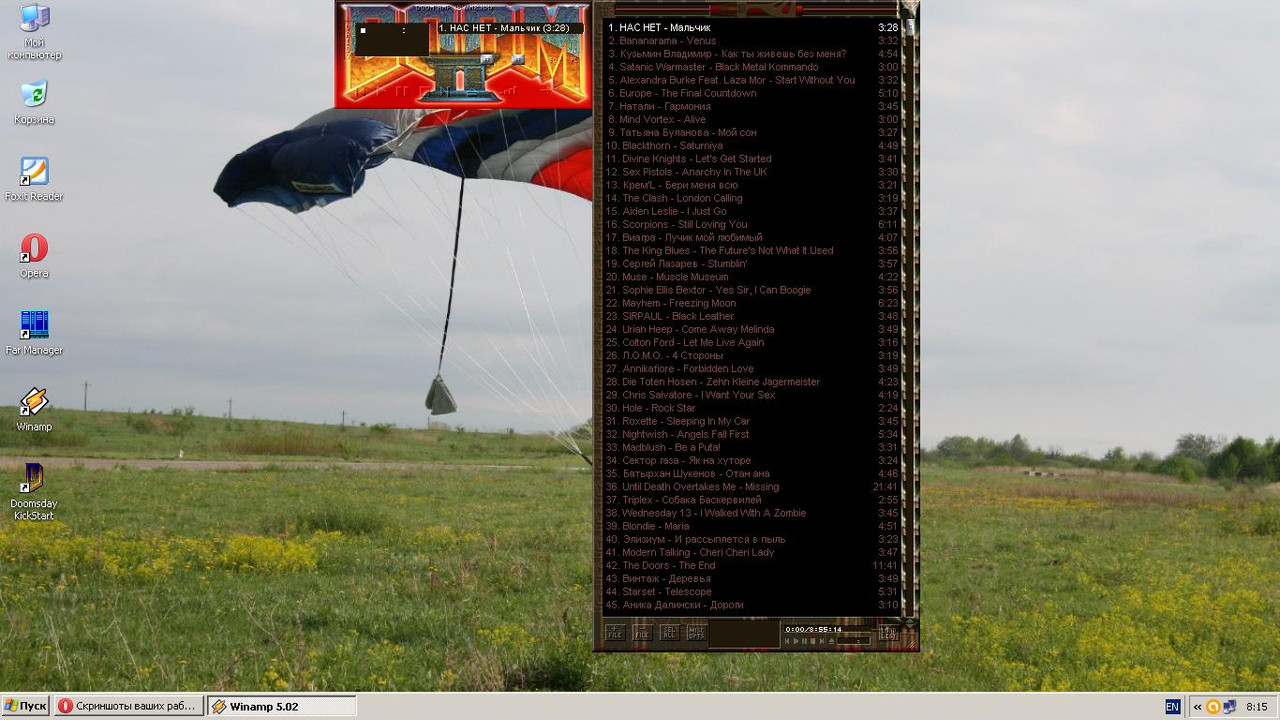The width and height of the screenshot is (1280, 720).
Task: Select track '36. Until Death Overtakes Me - Missing'
Action: click(x=752, y=486)
